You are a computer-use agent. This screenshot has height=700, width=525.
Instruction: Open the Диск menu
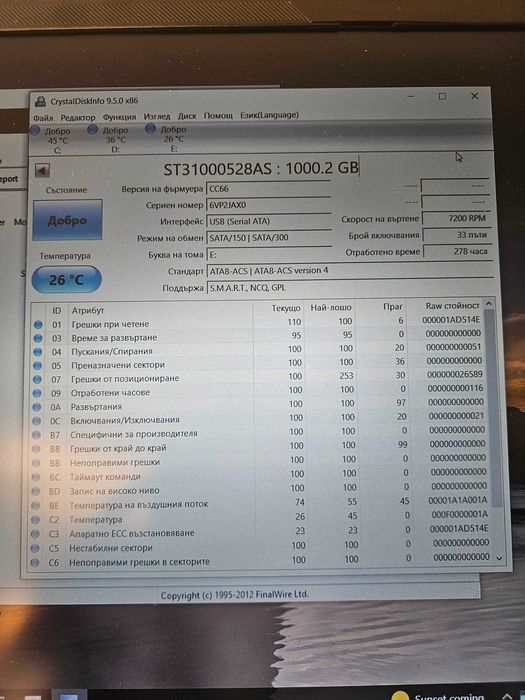pyautogui.click(x=187, y=116)
